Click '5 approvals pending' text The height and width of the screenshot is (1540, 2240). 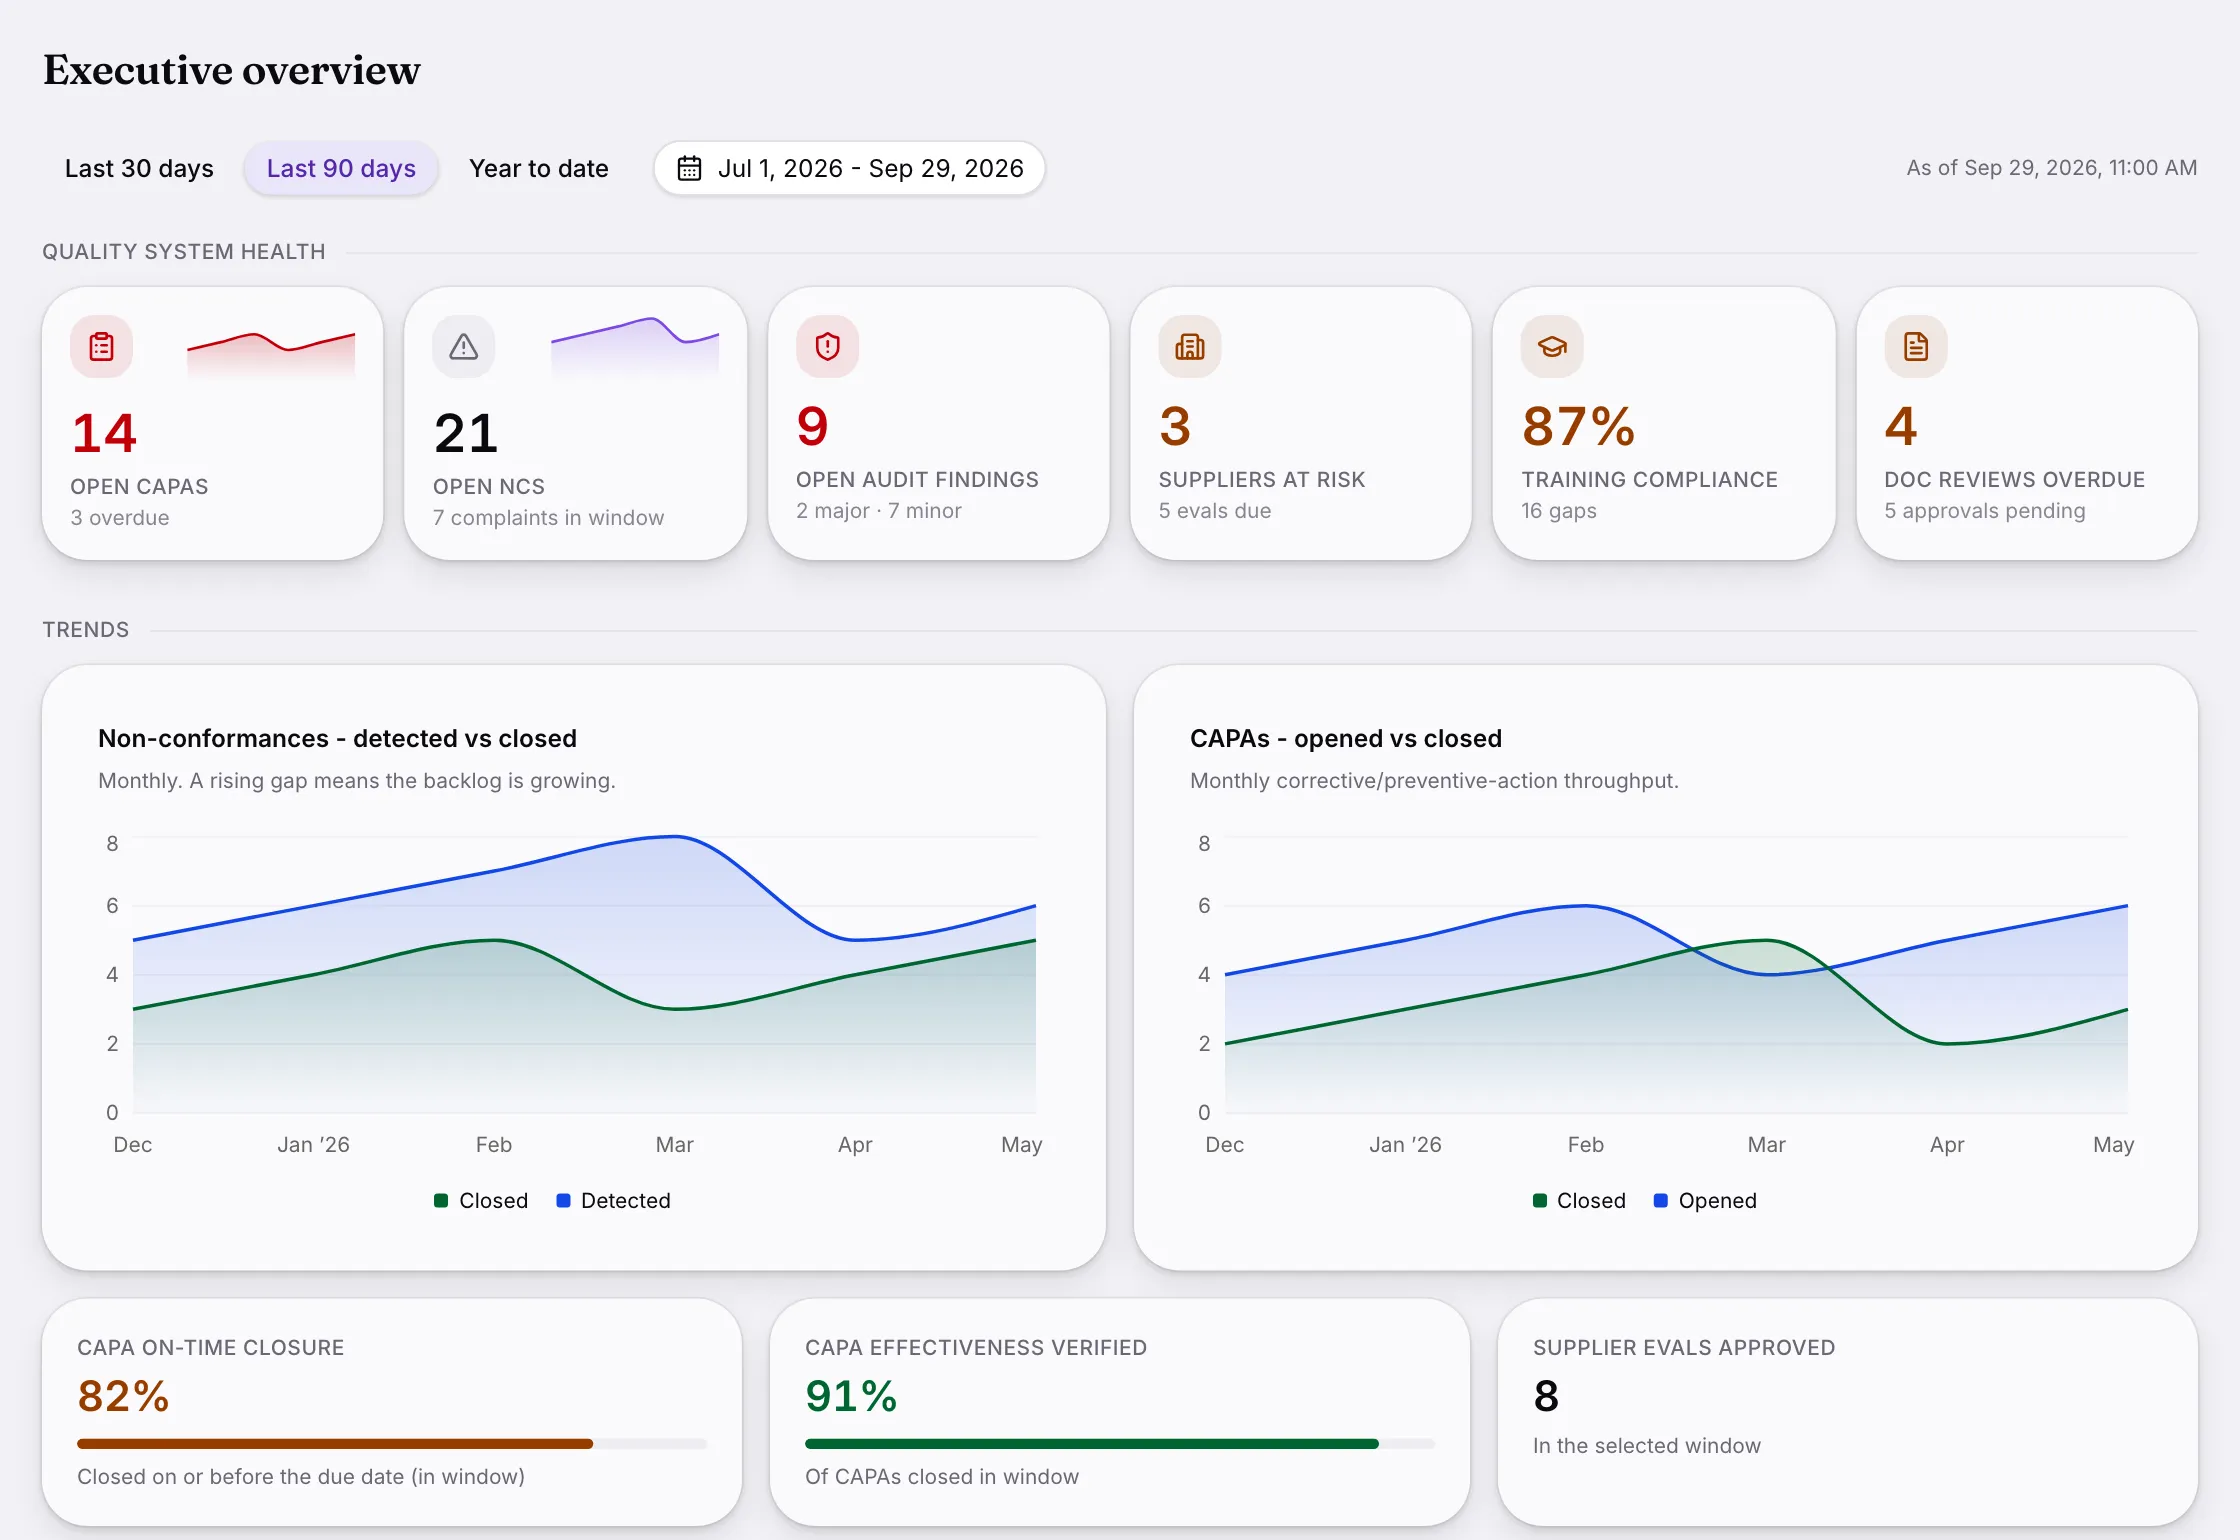[x=1985, y=510]
